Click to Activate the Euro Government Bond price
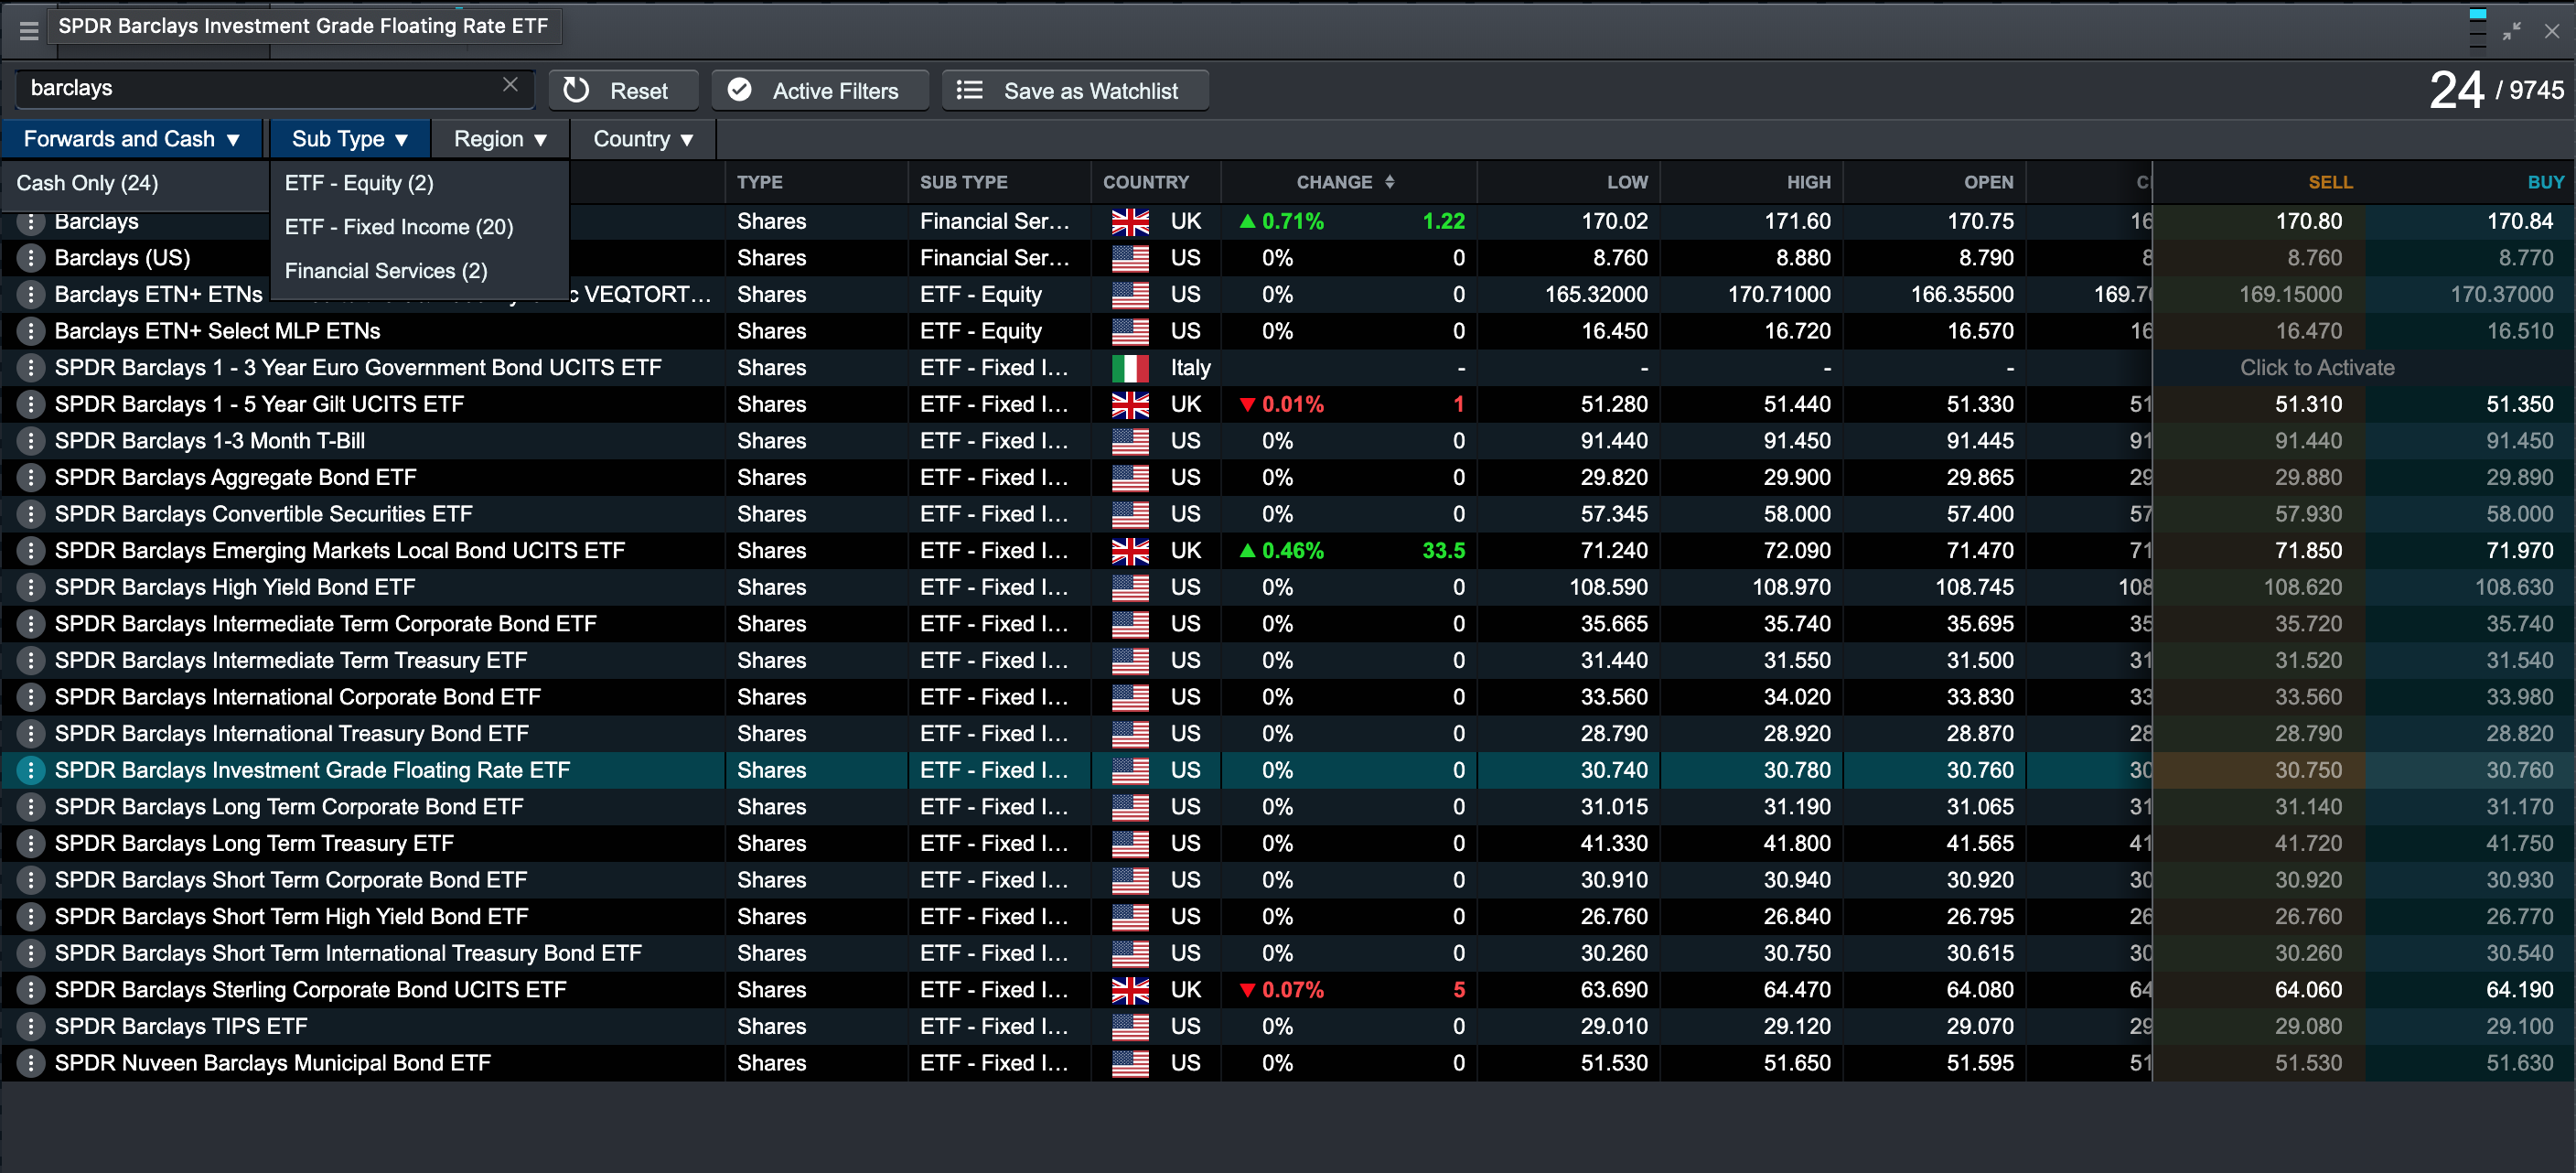This screenshot has width=2576, height=1173. (x=2316, y=368)
